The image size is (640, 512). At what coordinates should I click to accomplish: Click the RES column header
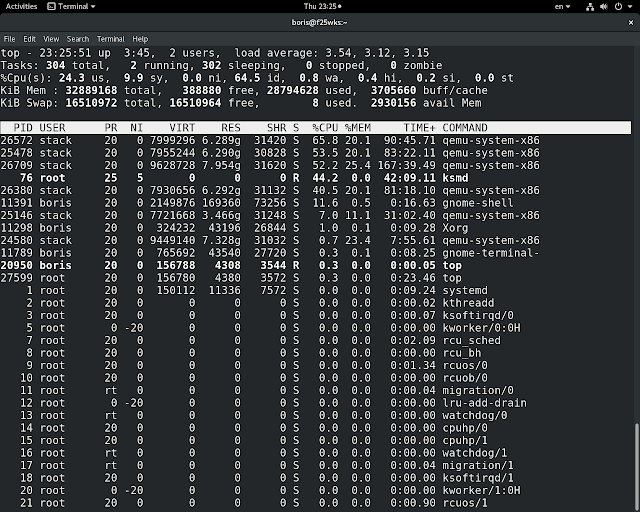pyautogui.click(x=231, y=128)
